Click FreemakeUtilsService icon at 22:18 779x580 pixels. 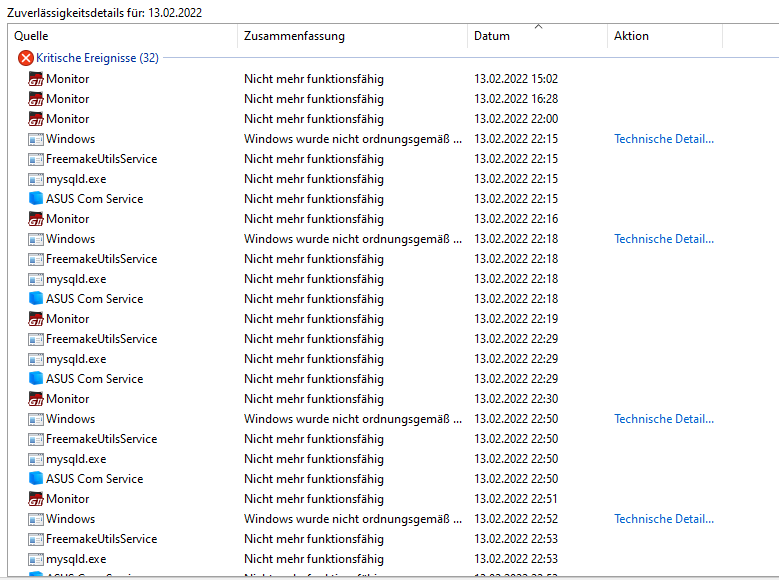click(36, 259)
